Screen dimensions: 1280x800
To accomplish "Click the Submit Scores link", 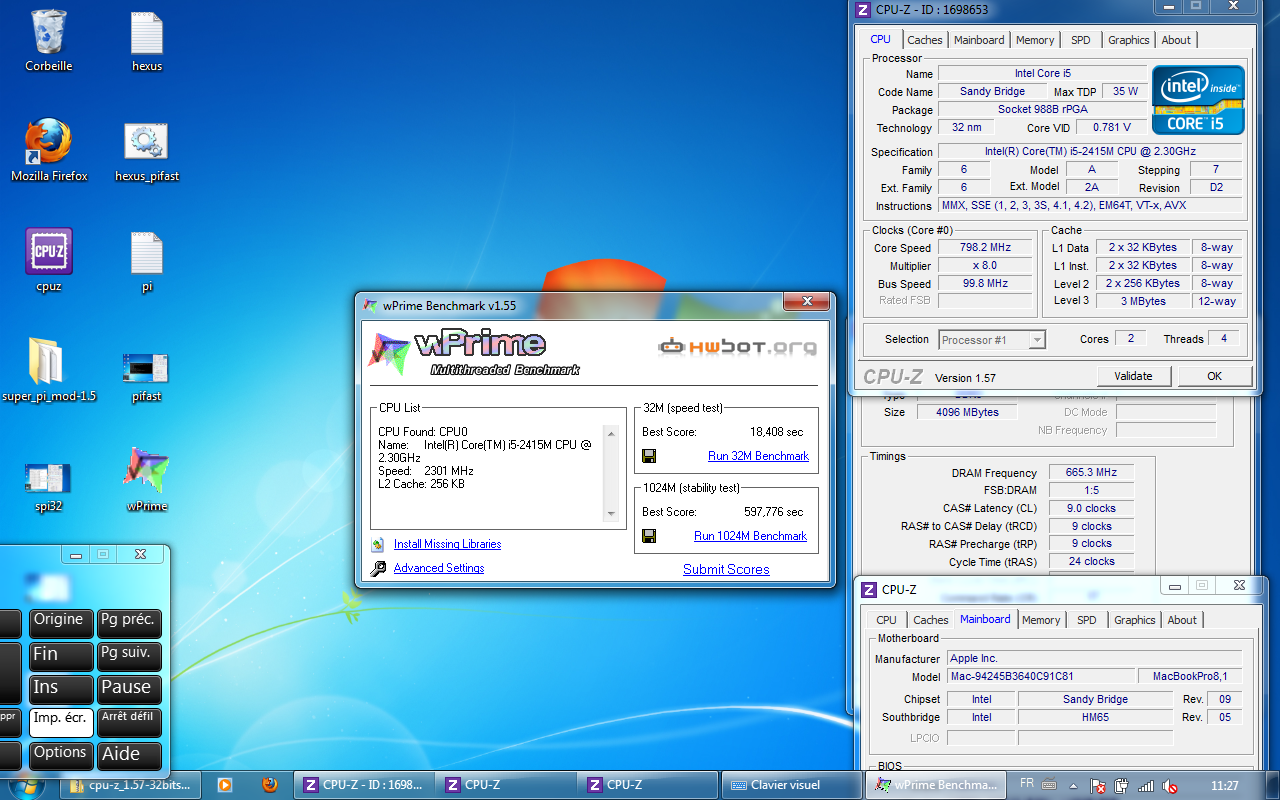I will pyautogui.click(x=726, y=569).
